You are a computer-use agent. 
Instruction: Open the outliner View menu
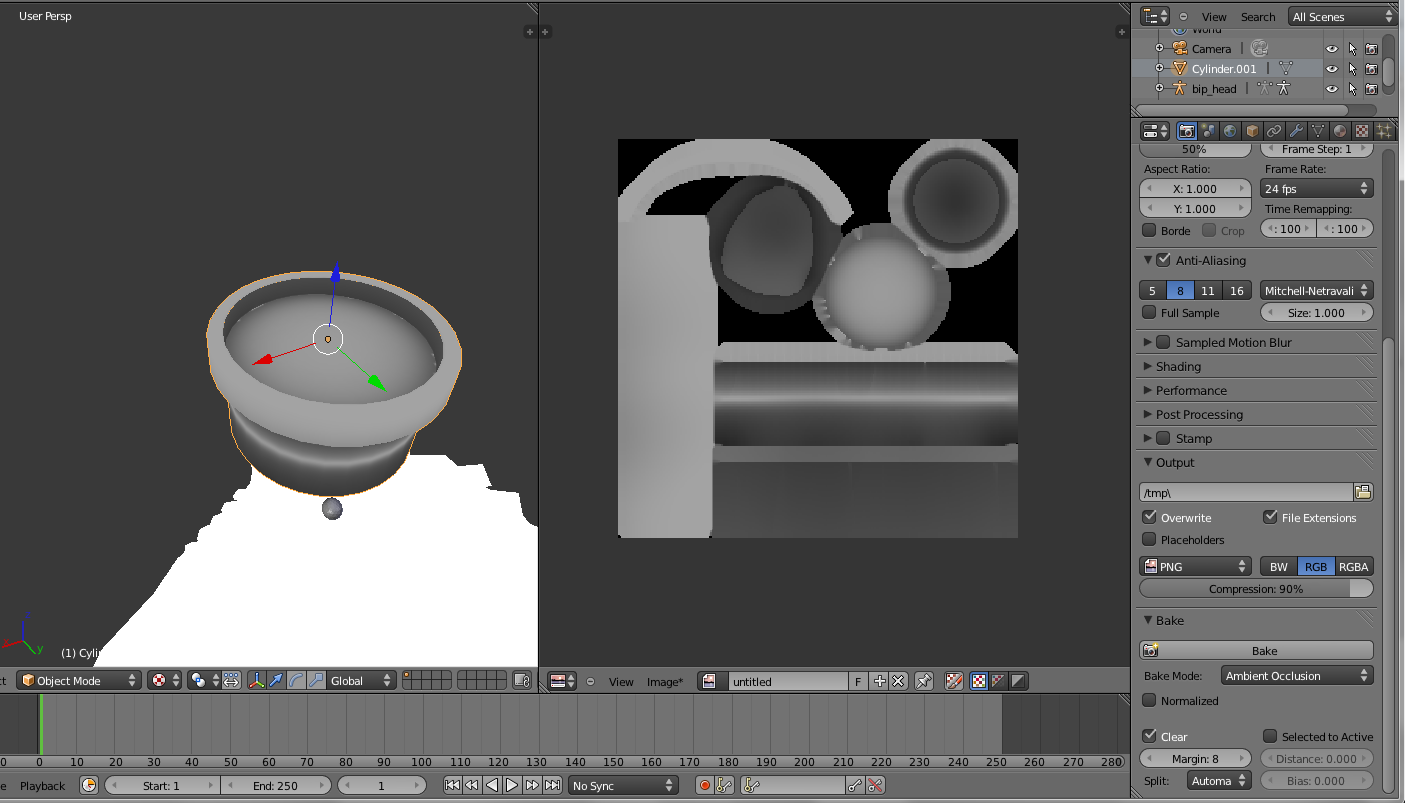[1214, 16]
